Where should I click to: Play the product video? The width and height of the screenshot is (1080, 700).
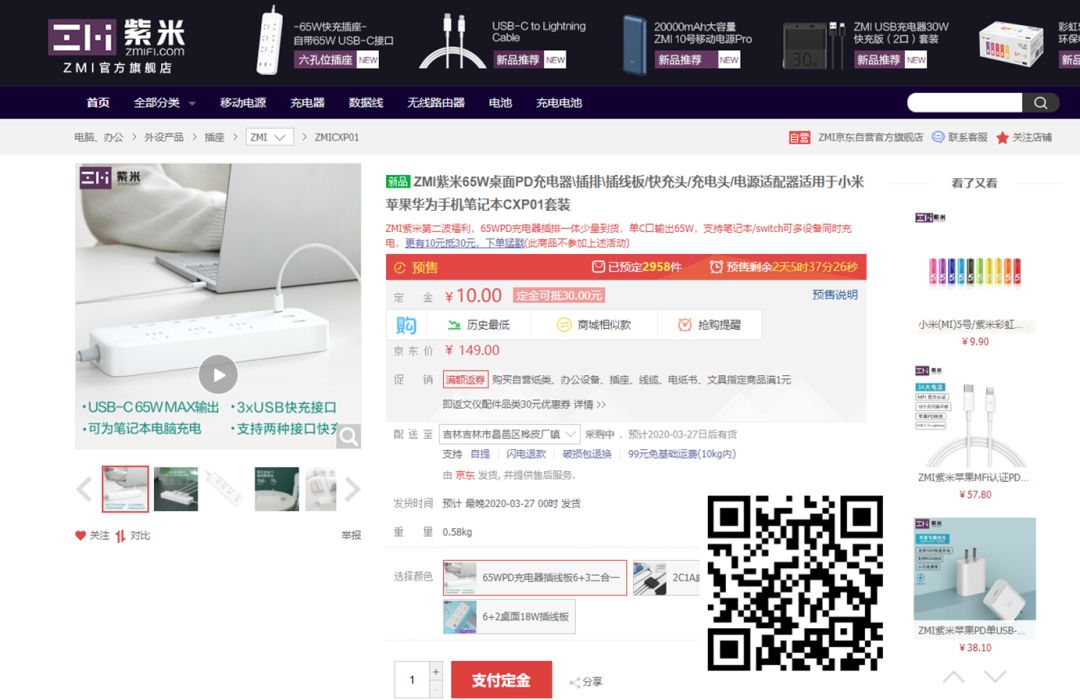218,375
